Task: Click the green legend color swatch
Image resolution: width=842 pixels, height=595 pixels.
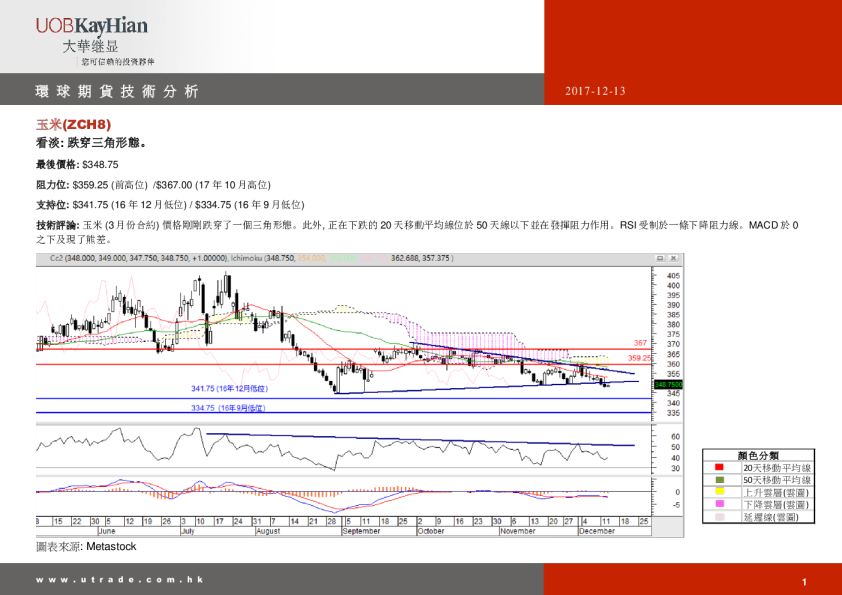Action: [x=718, y=479]
